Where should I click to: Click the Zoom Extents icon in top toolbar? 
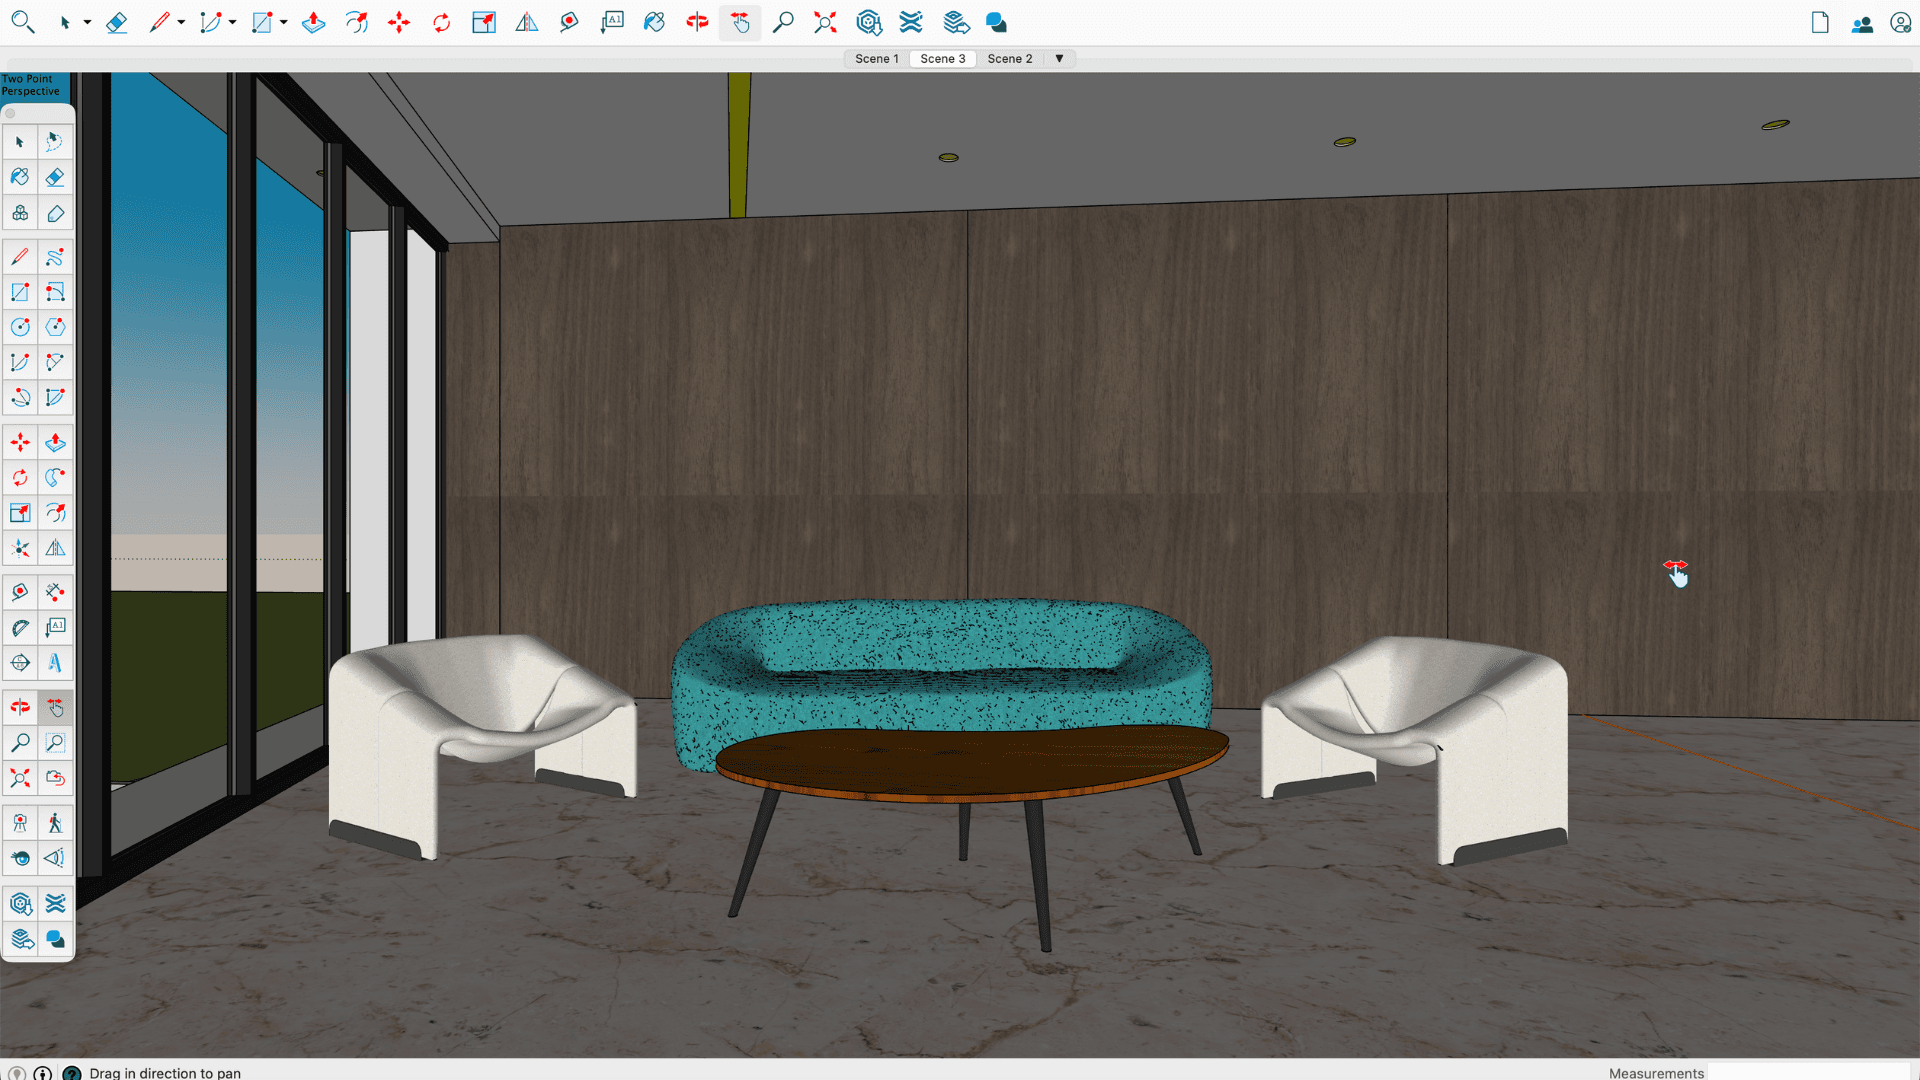click(825, 22)
